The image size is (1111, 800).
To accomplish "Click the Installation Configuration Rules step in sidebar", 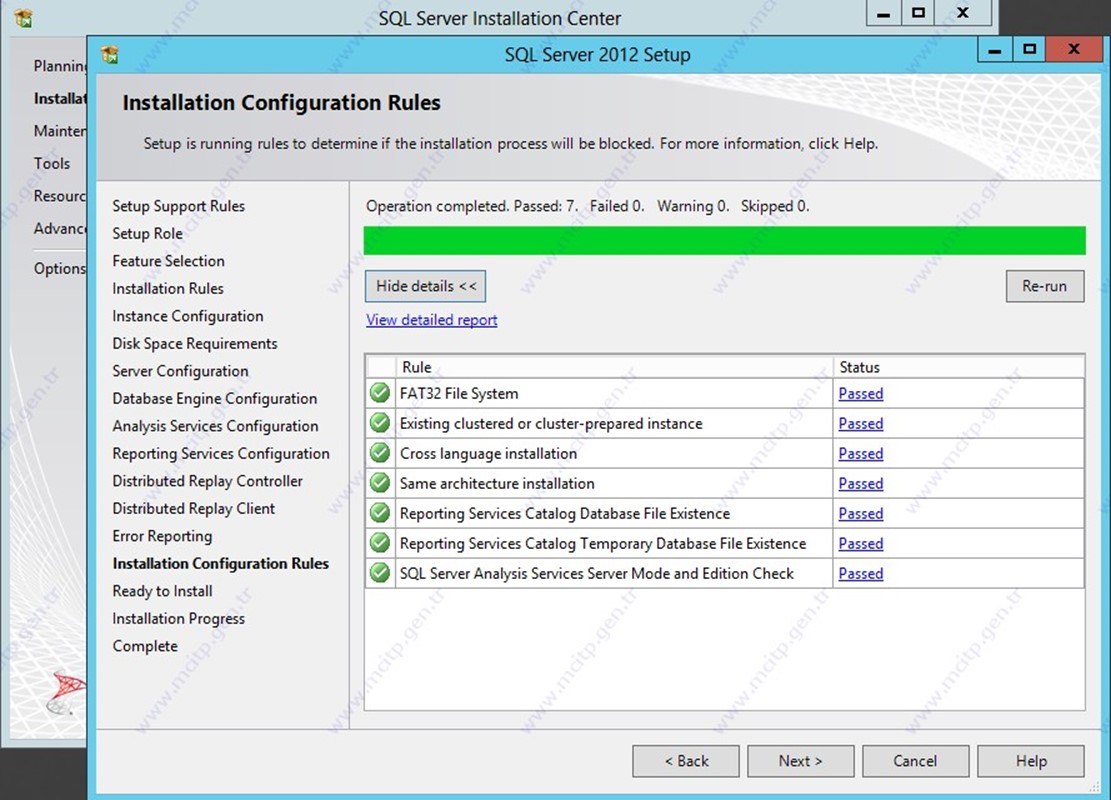I will pos(220,564).
